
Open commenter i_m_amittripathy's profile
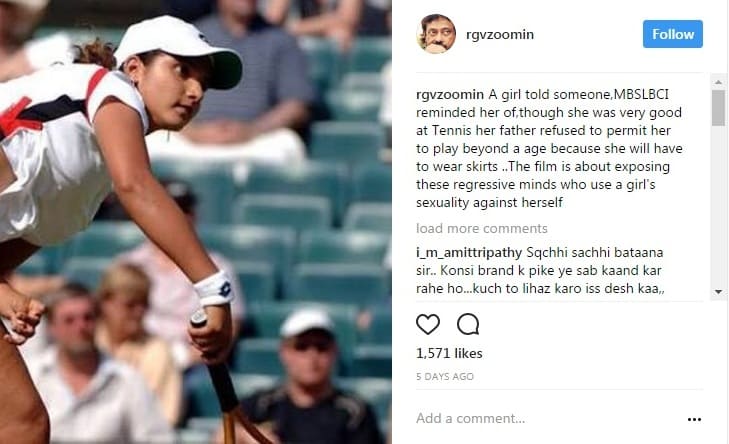(x=469, y=252)
